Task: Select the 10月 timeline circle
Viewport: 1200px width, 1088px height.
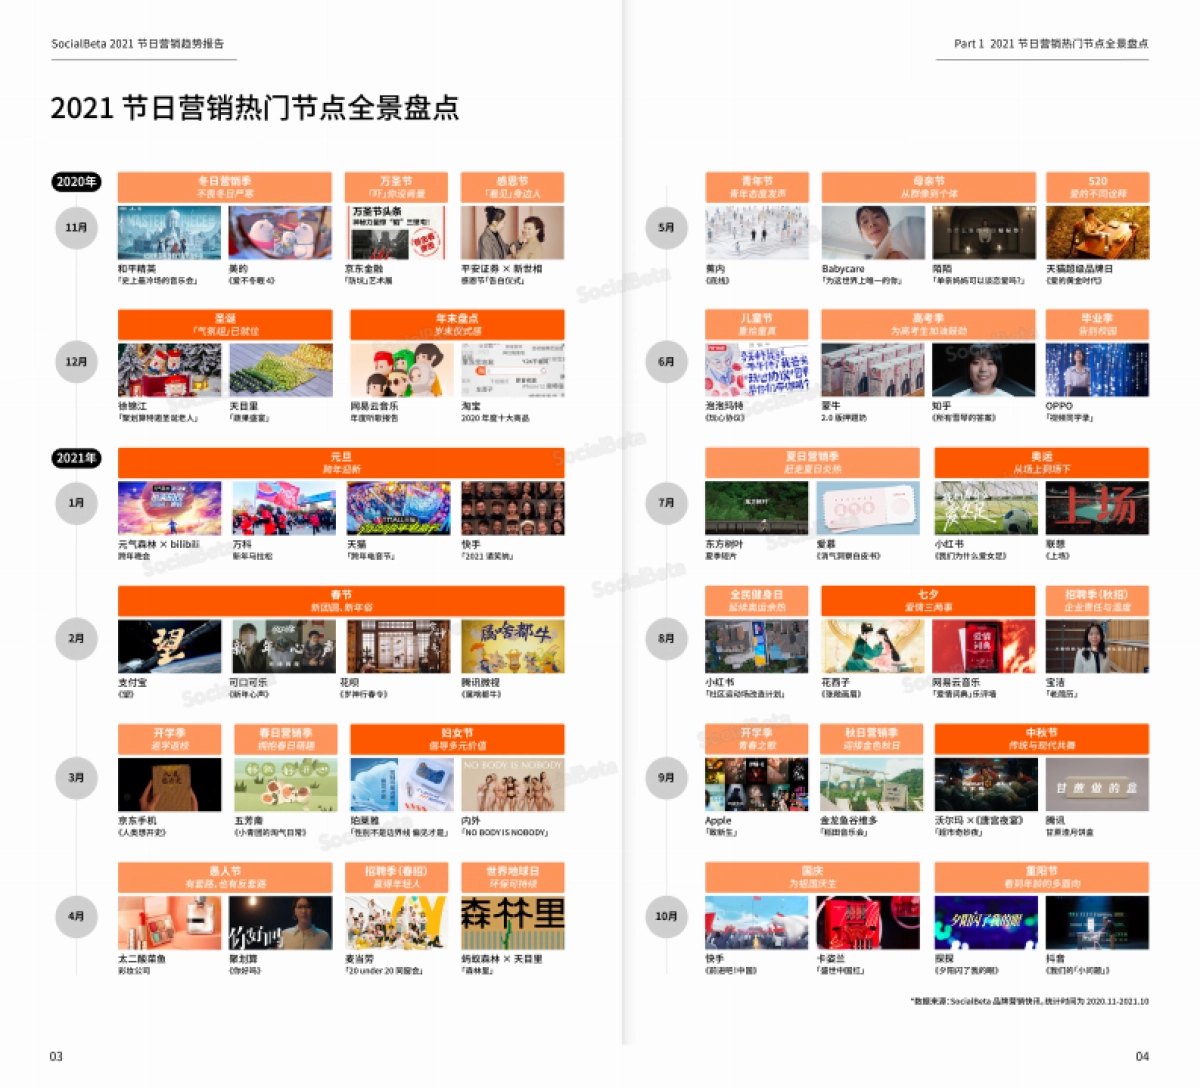Action: point(666,916)
